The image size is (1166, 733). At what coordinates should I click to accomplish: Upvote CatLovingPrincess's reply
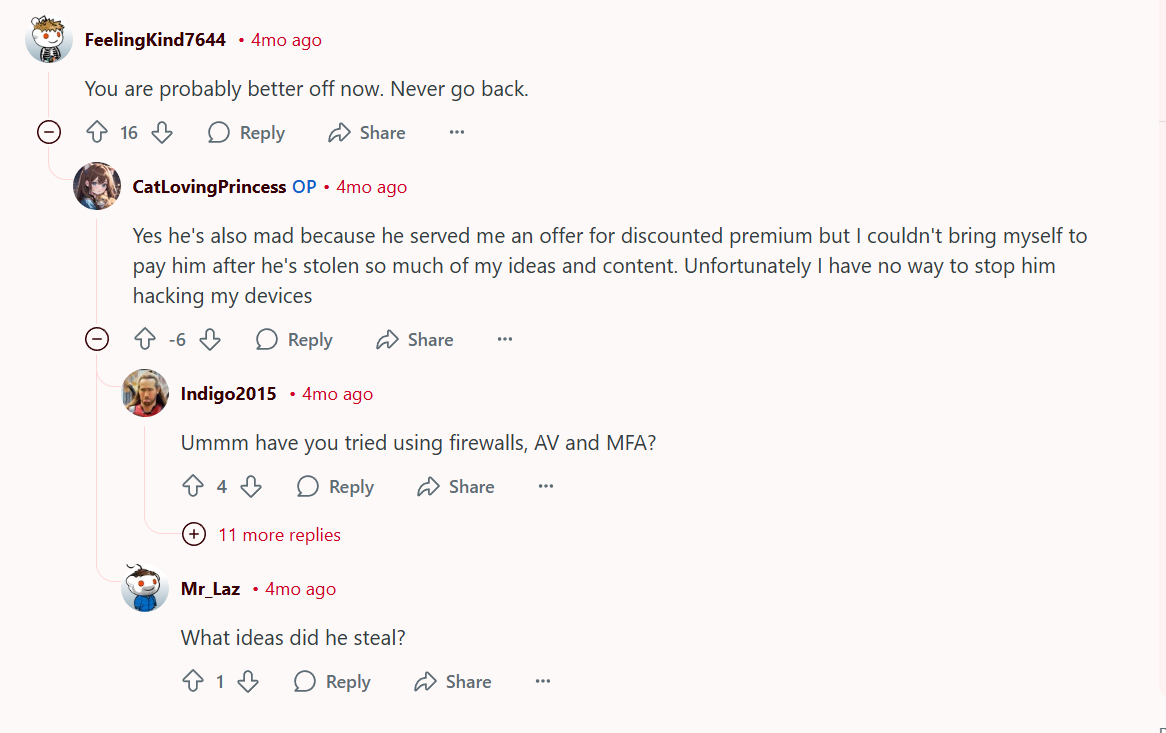(145, 340)
